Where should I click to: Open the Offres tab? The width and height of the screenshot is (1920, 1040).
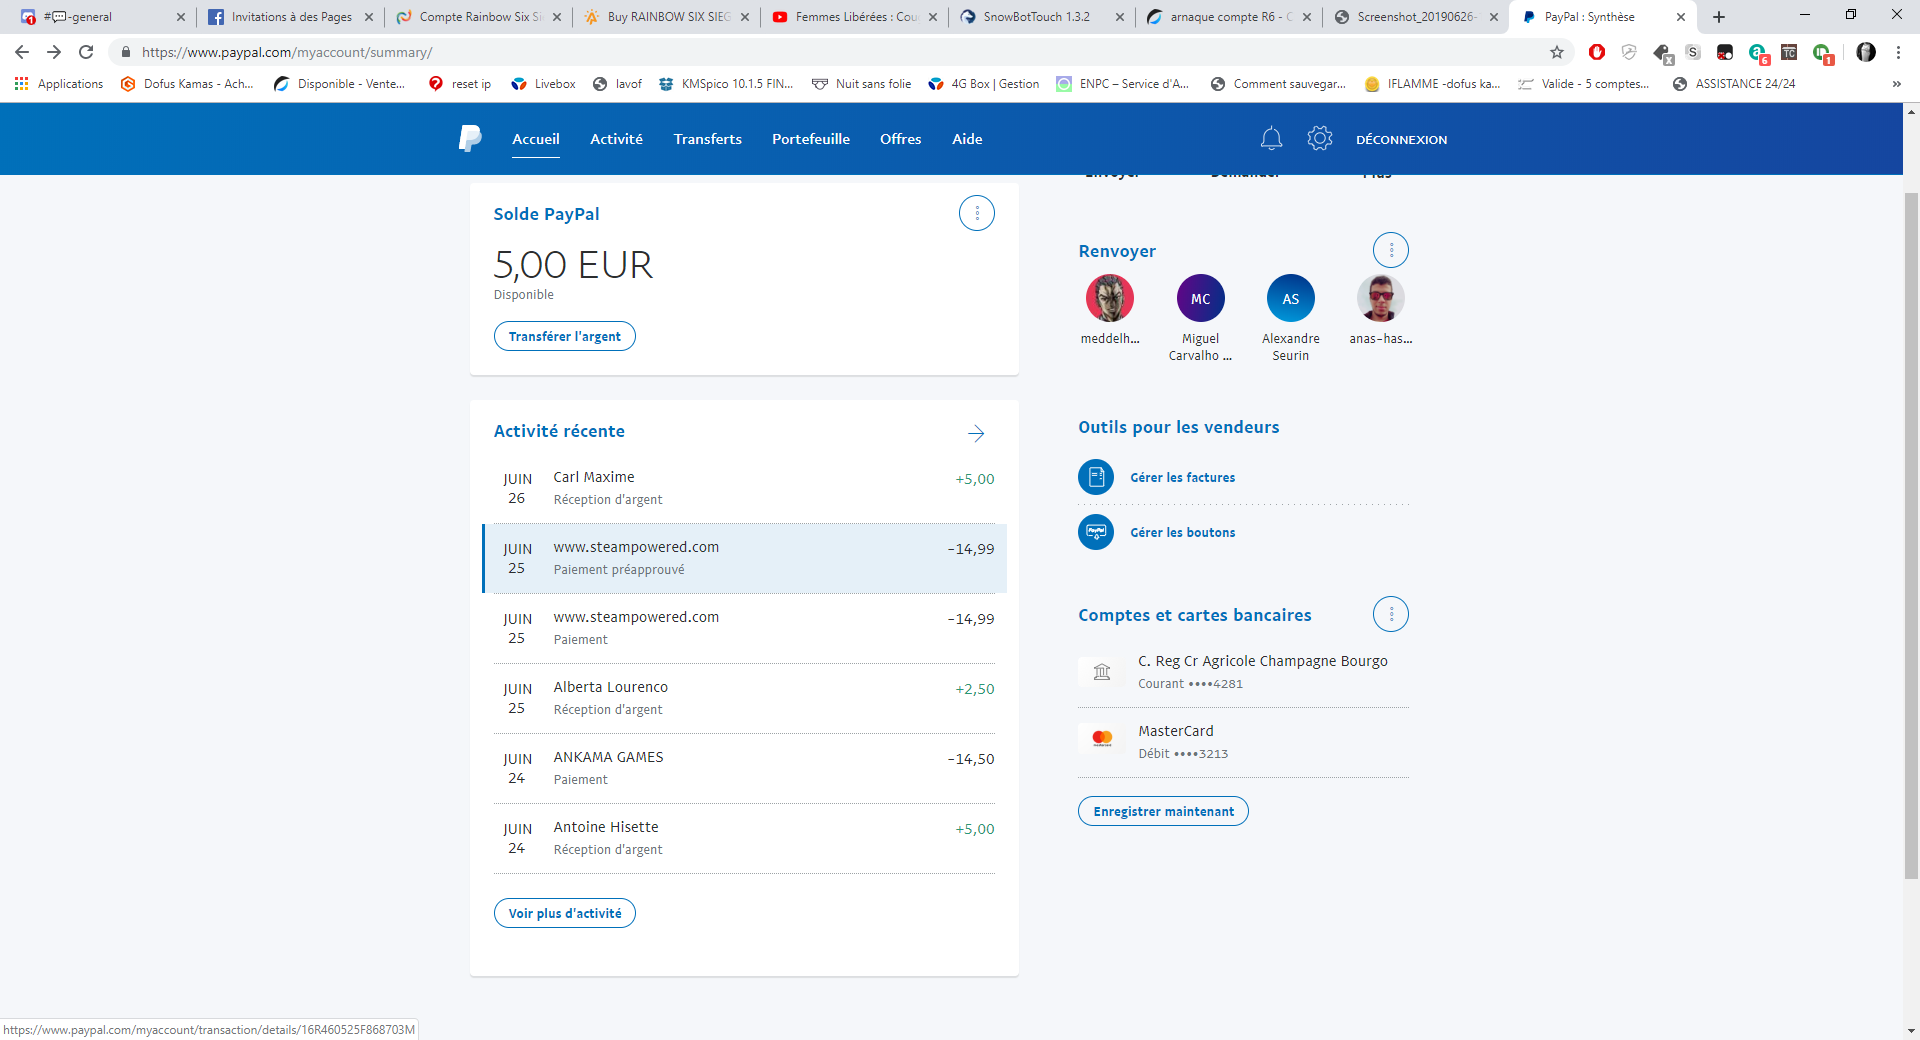(x=900, y=139)
